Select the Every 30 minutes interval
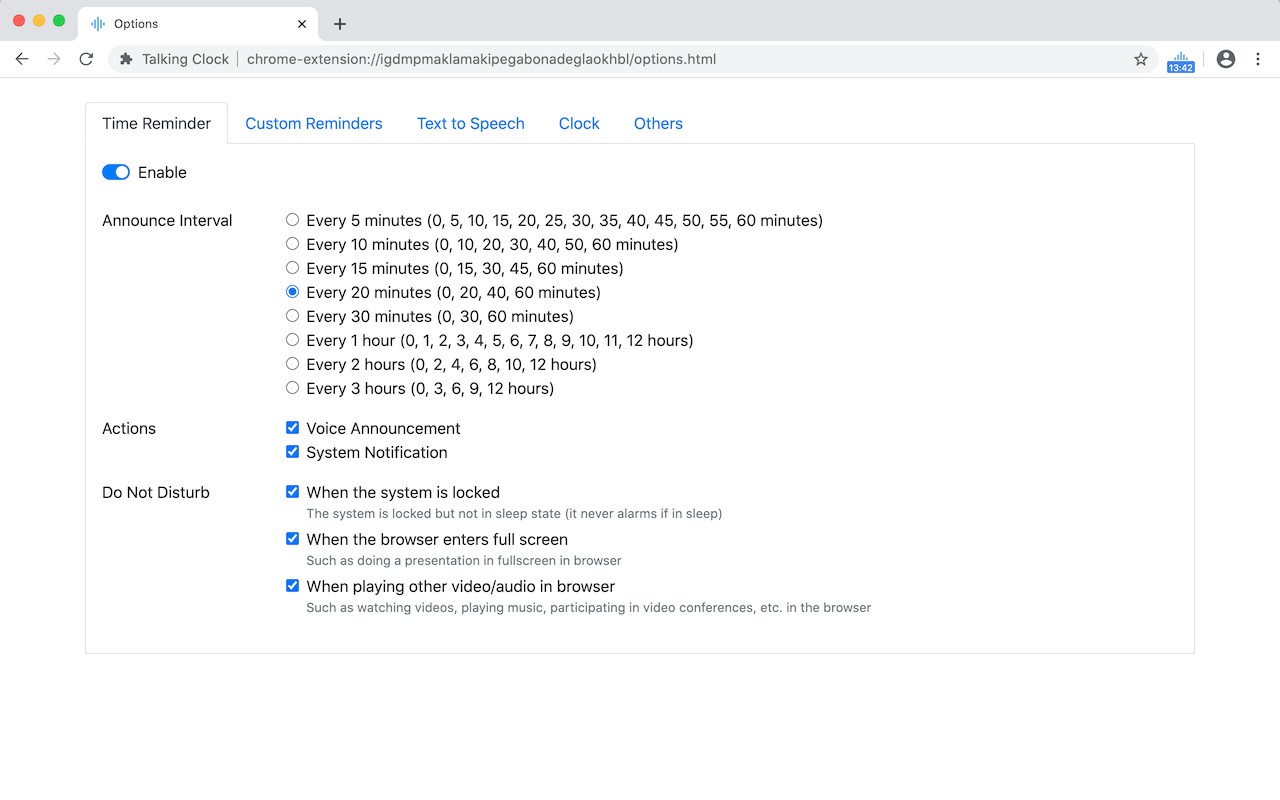 [293, 316]
